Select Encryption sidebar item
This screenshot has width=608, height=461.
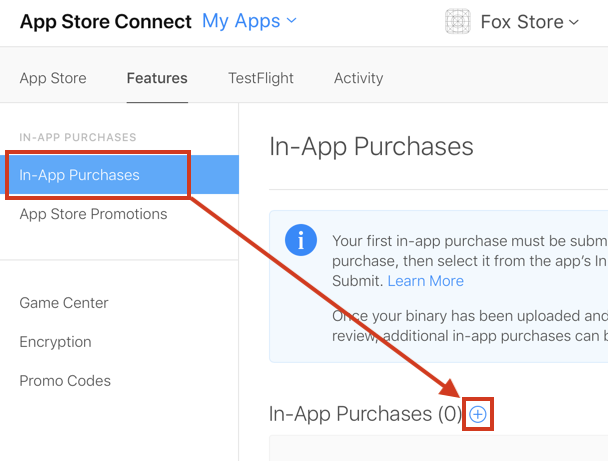click(x=55, y=342)
